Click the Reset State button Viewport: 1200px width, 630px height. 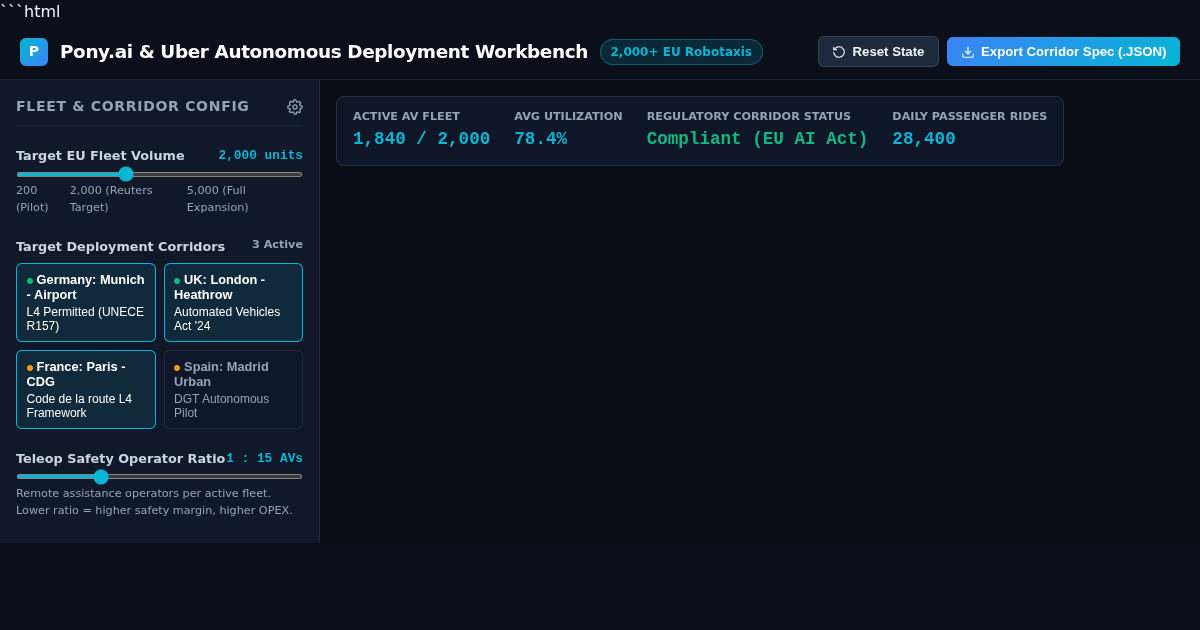[878, 52]
